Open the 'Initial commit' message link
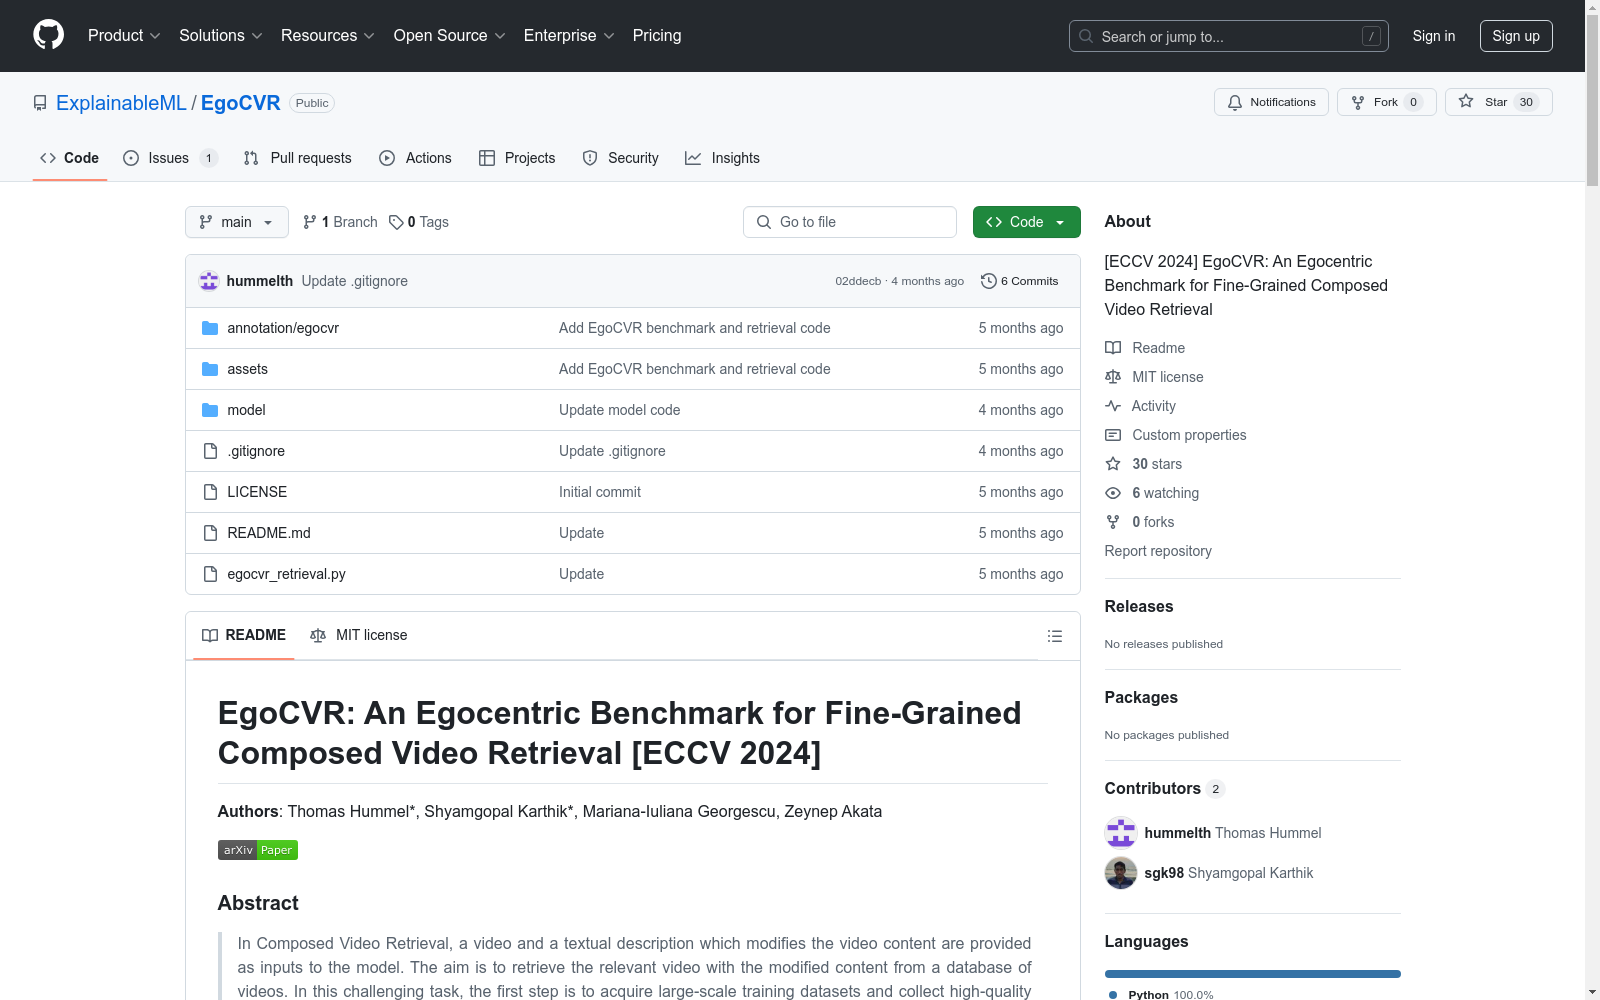 pos(600,492)
